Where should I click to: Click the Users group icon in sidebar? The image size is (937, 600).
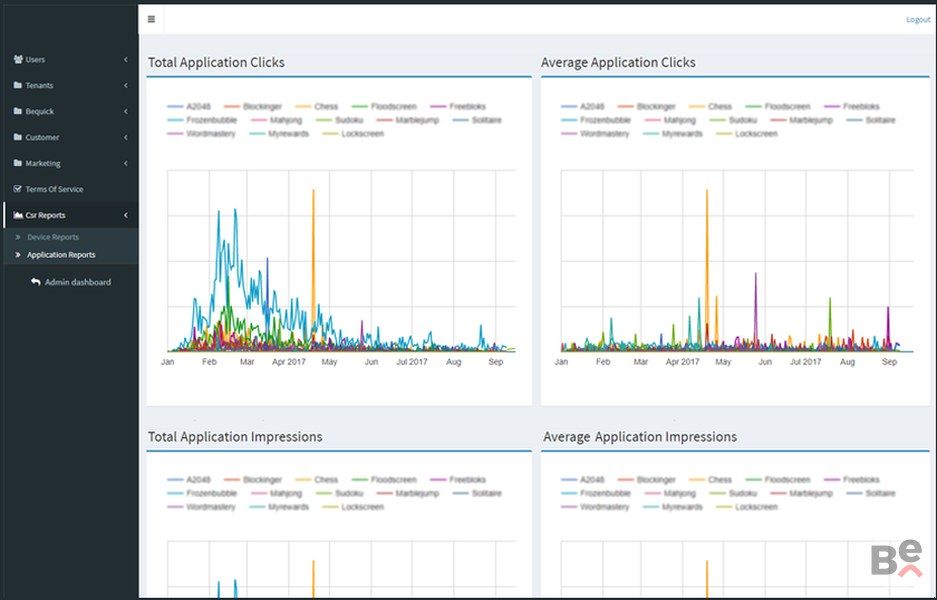(x=18, y=59)
